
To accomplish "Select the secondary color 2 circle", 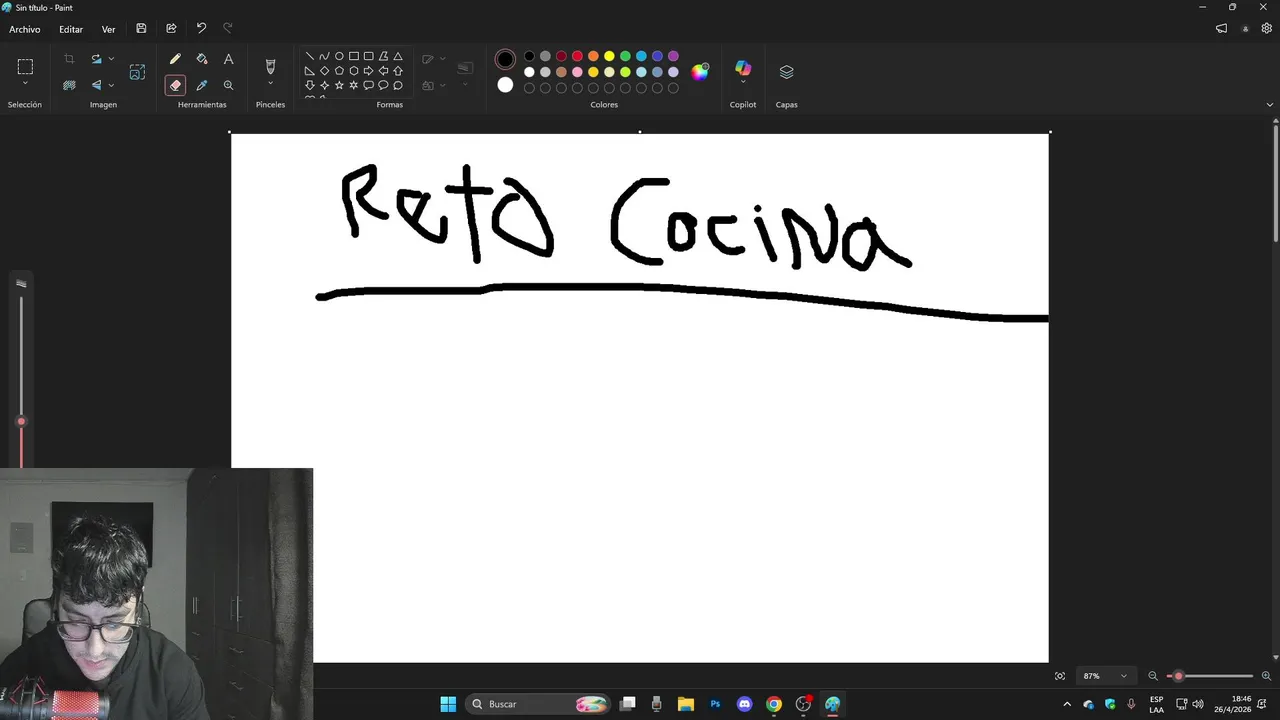I will tap(505, 85).
